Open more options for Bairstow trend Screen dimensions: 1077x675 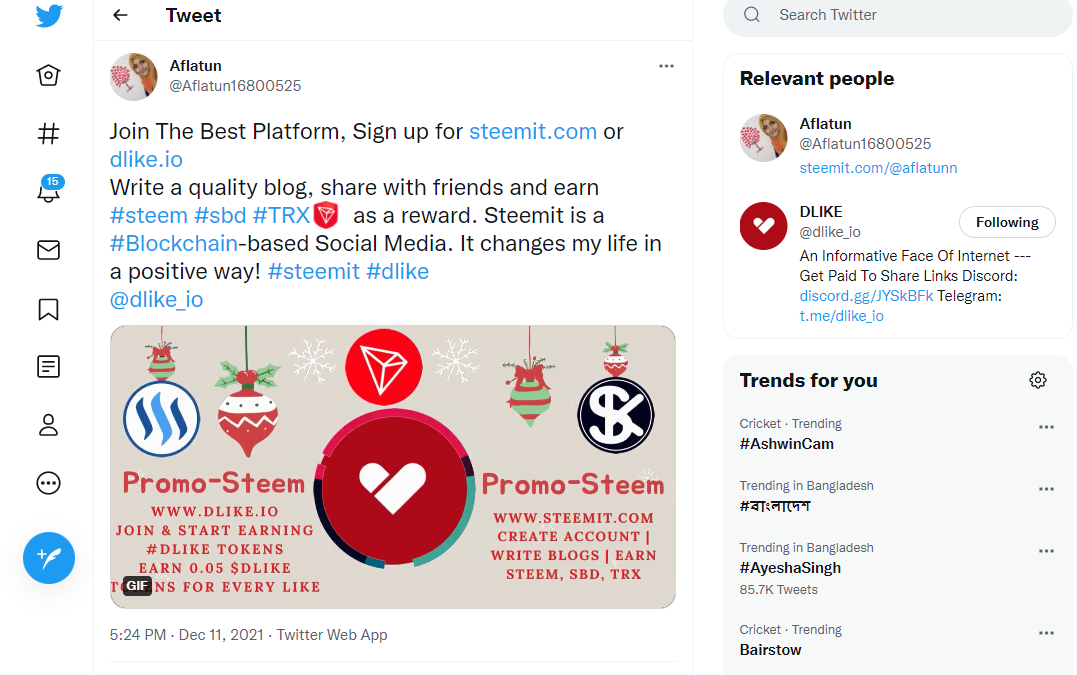click(1046, 633)
